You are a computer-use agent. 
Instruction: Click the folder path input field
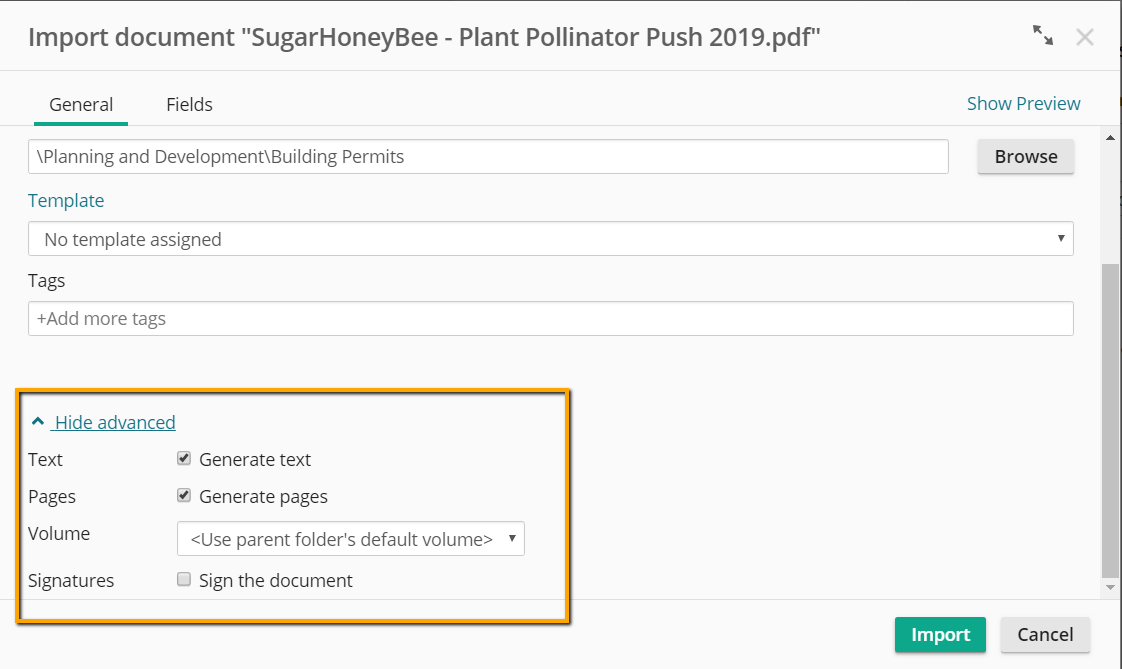point(488,157)
